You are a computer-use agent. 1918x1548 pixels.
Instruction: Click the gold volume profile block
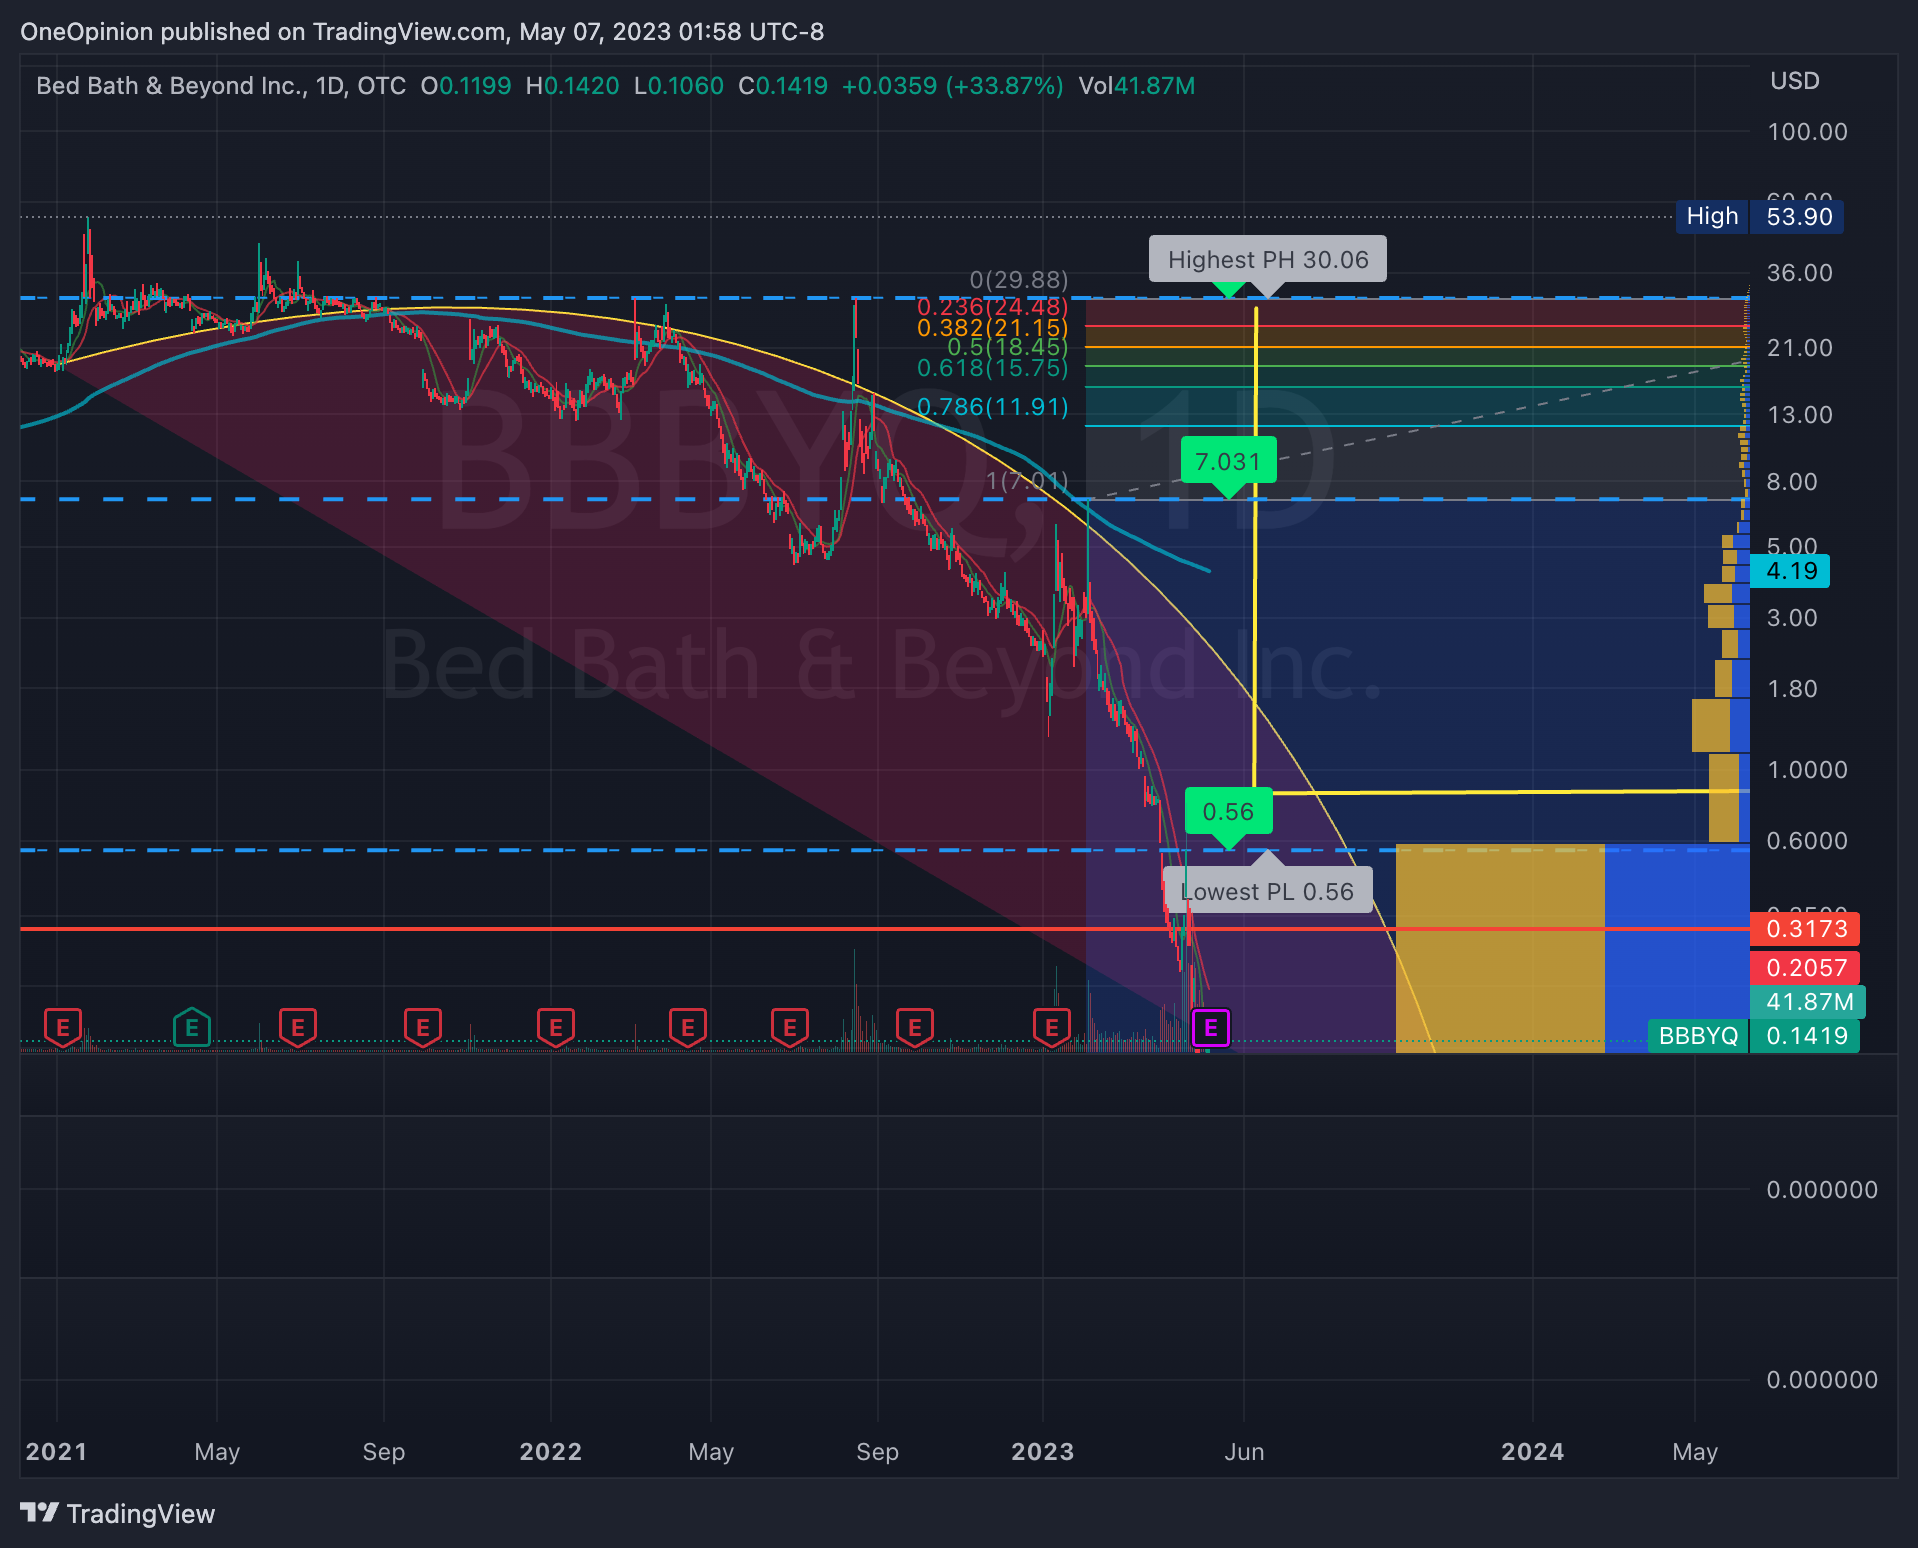(1500, 948)
